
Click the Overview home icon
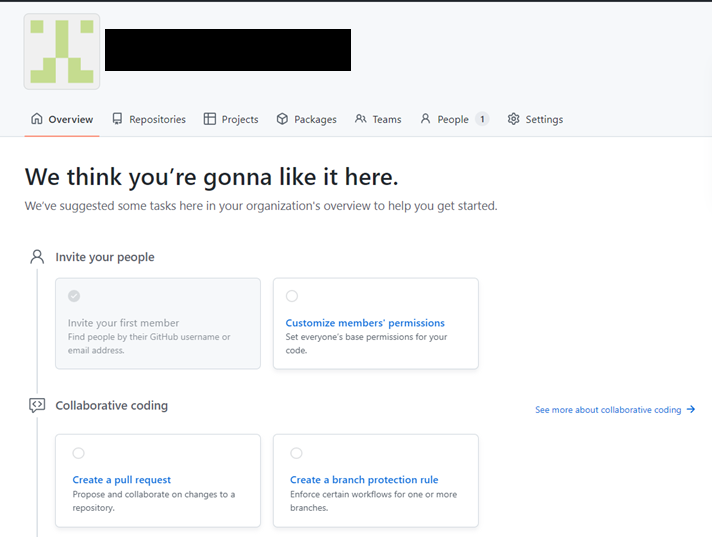37,119
